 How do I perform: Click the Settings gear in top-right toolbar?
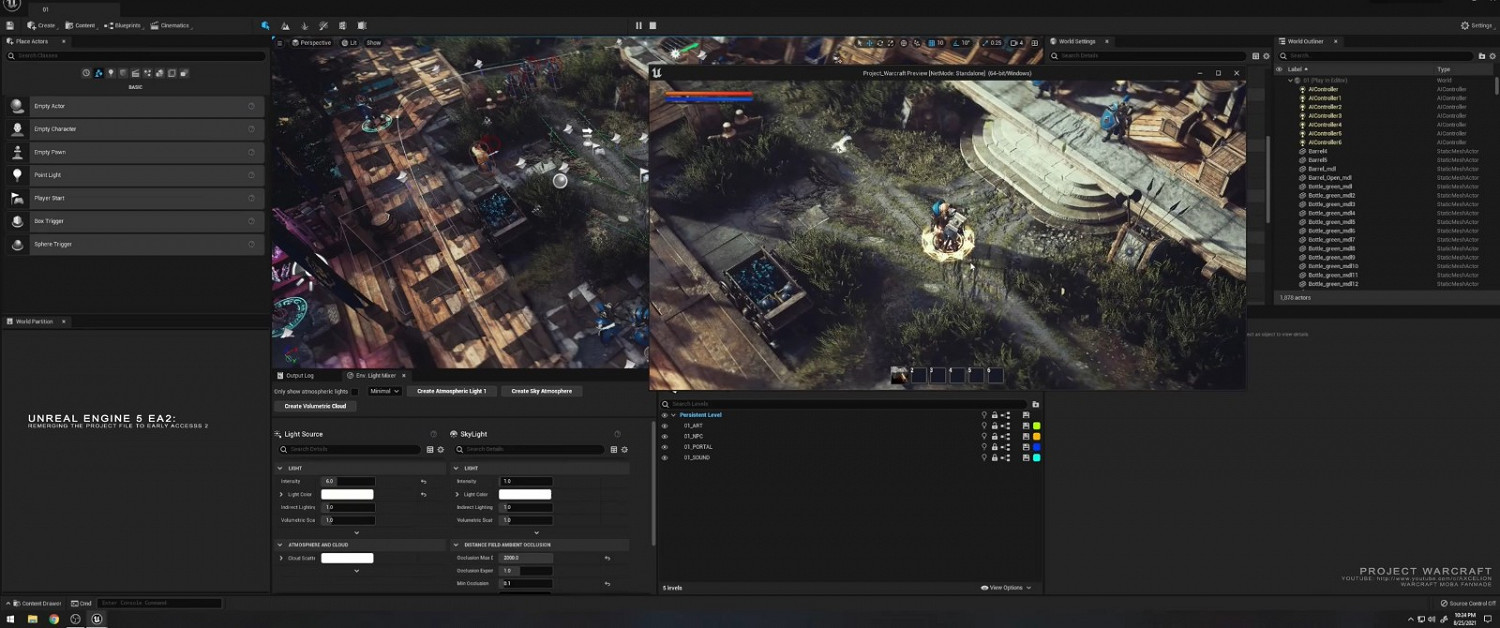click(x=1476, y=25)
